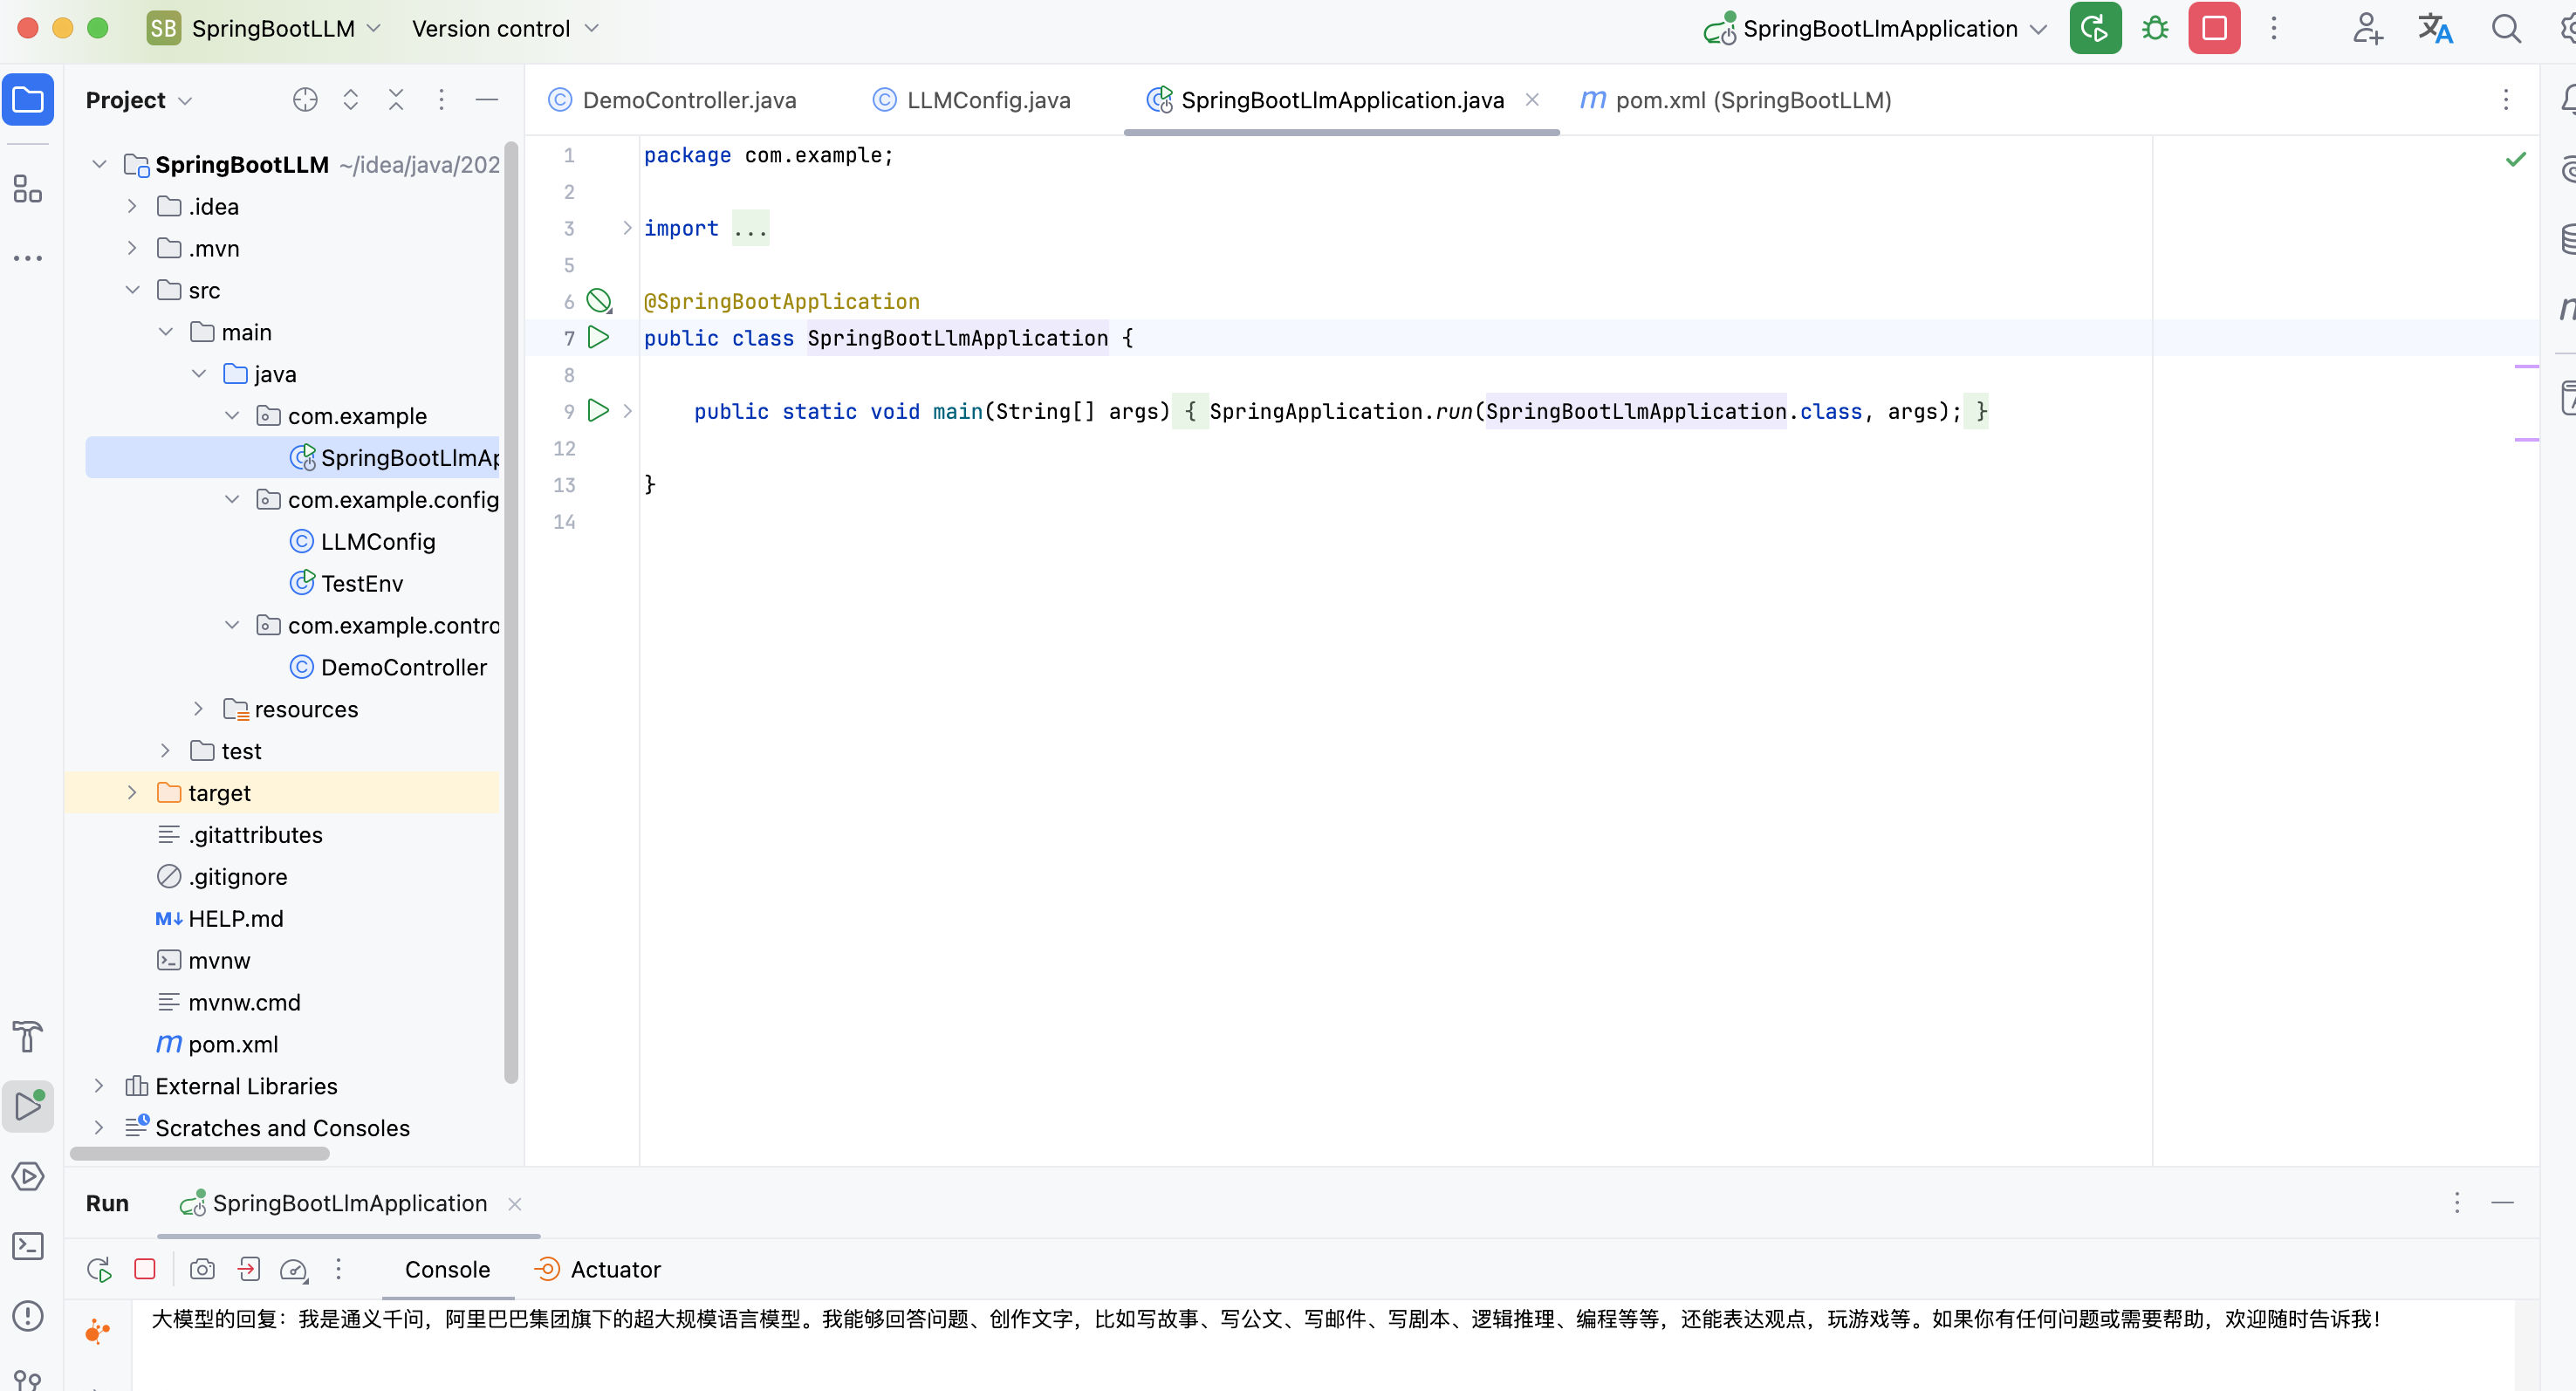Click the Search Everywhere magnifier icon
This screenshot has width=2576, height=1391.
coord(2505,29)
